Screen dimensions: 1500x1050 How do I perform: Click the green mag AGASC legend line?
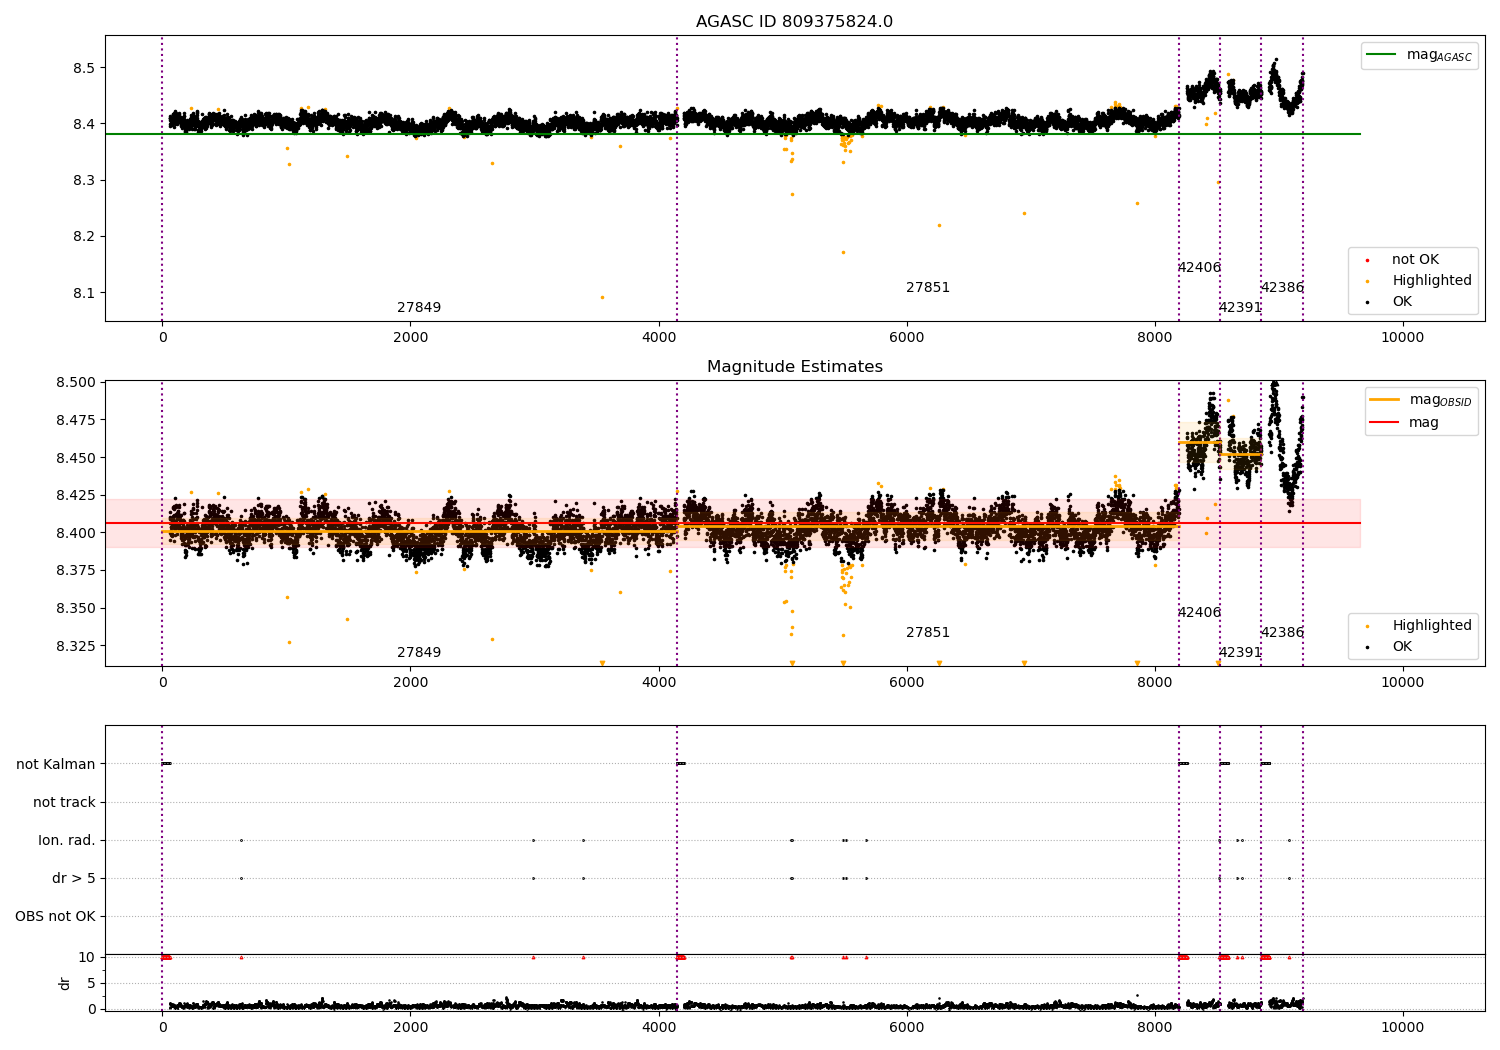(1382, 55)
